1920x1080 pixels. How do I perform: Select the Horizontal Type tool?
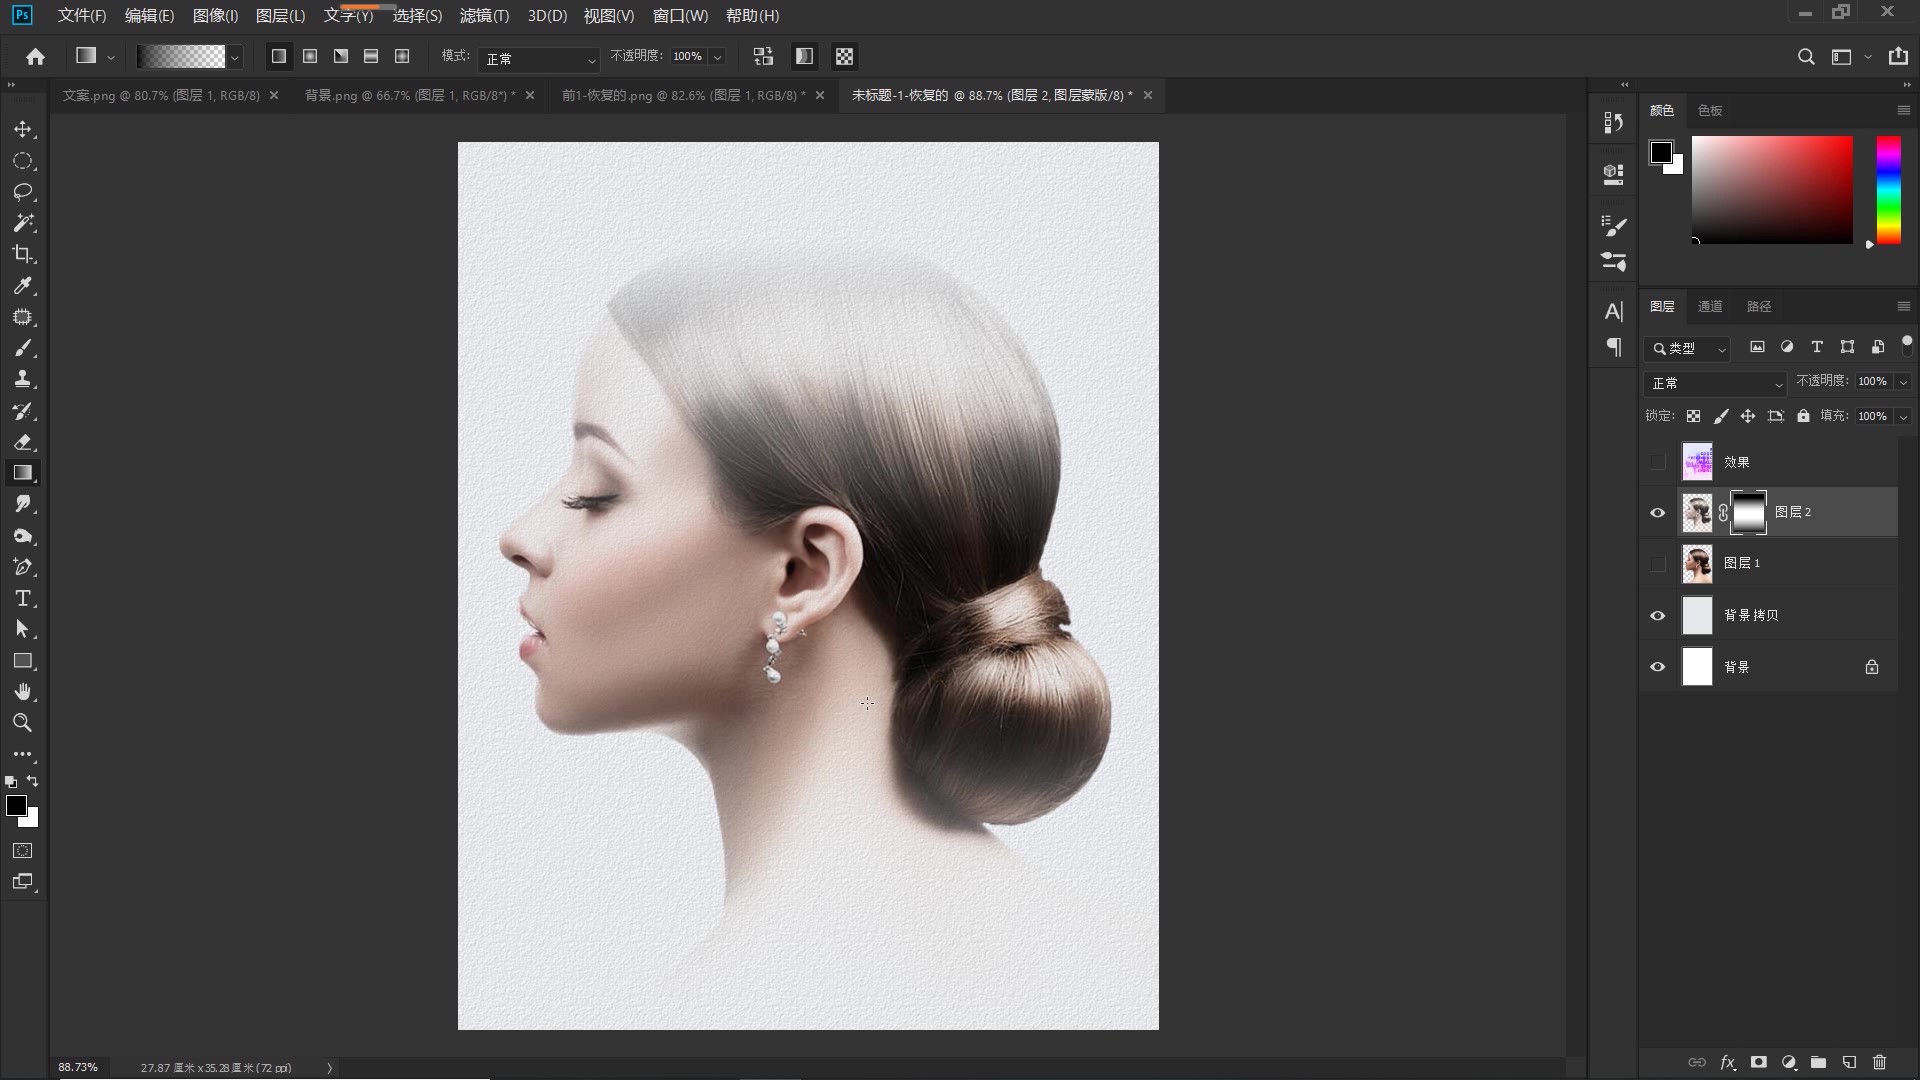23,599
